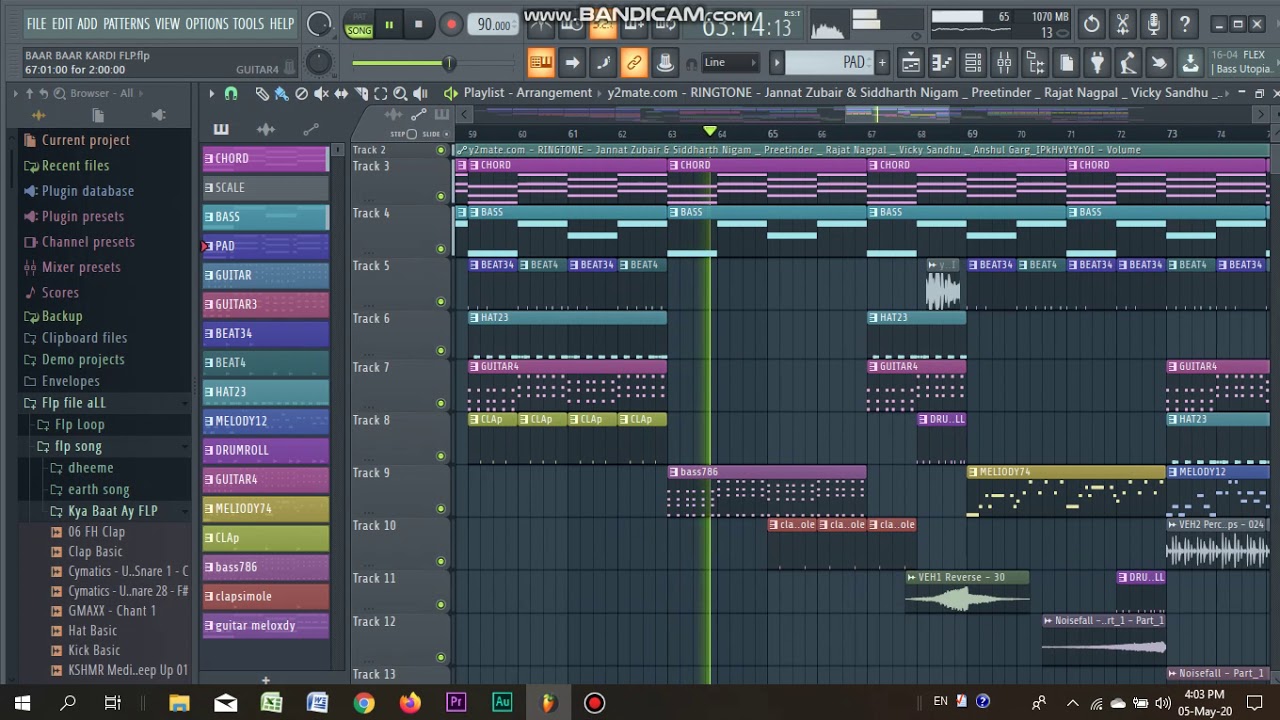
Task: Mute Track 7 using its green dot
Action: 441,403
